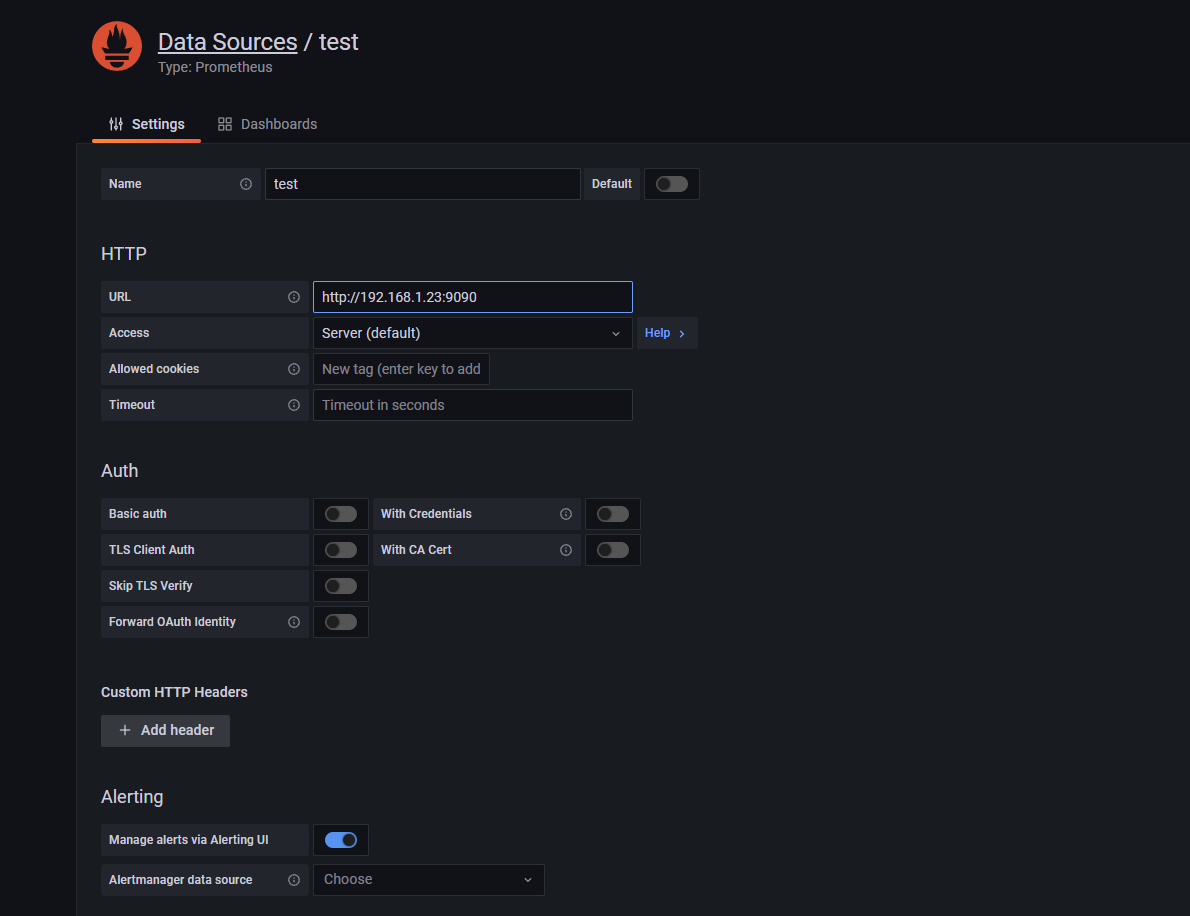The width and height of the screenshot is (1190, 916).
Task: Click the Add header button
Action: point(165,730)
